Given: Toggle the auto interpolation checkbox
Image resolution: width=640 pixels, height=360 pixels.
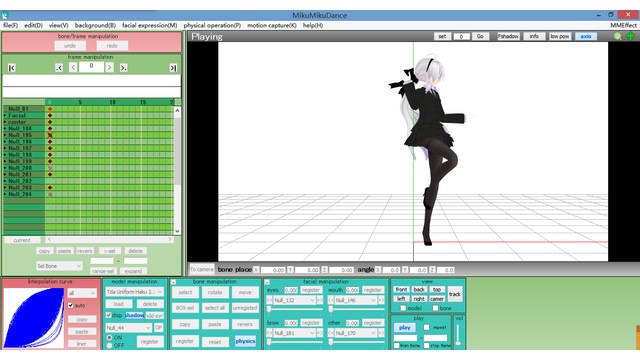Looking at the screenshot, I should (x=71, y=305).
